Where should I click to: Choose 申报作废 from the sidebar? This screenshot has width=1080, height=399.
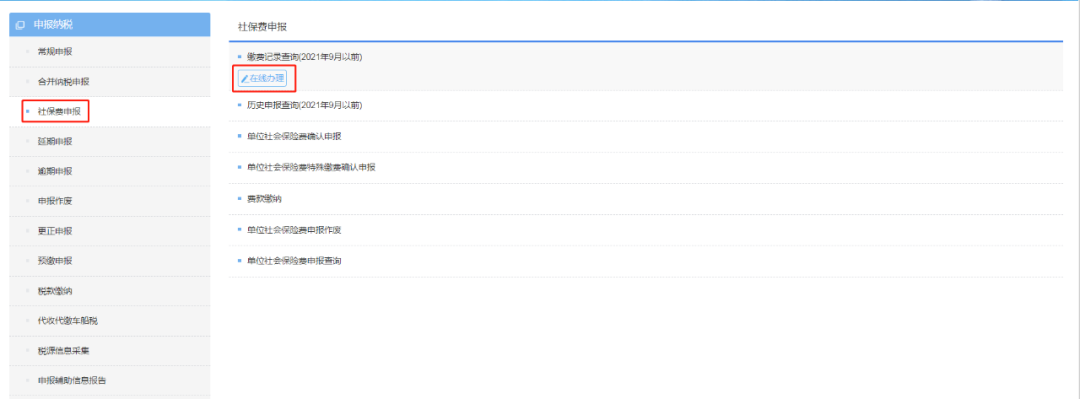click(x=54, y=201)
